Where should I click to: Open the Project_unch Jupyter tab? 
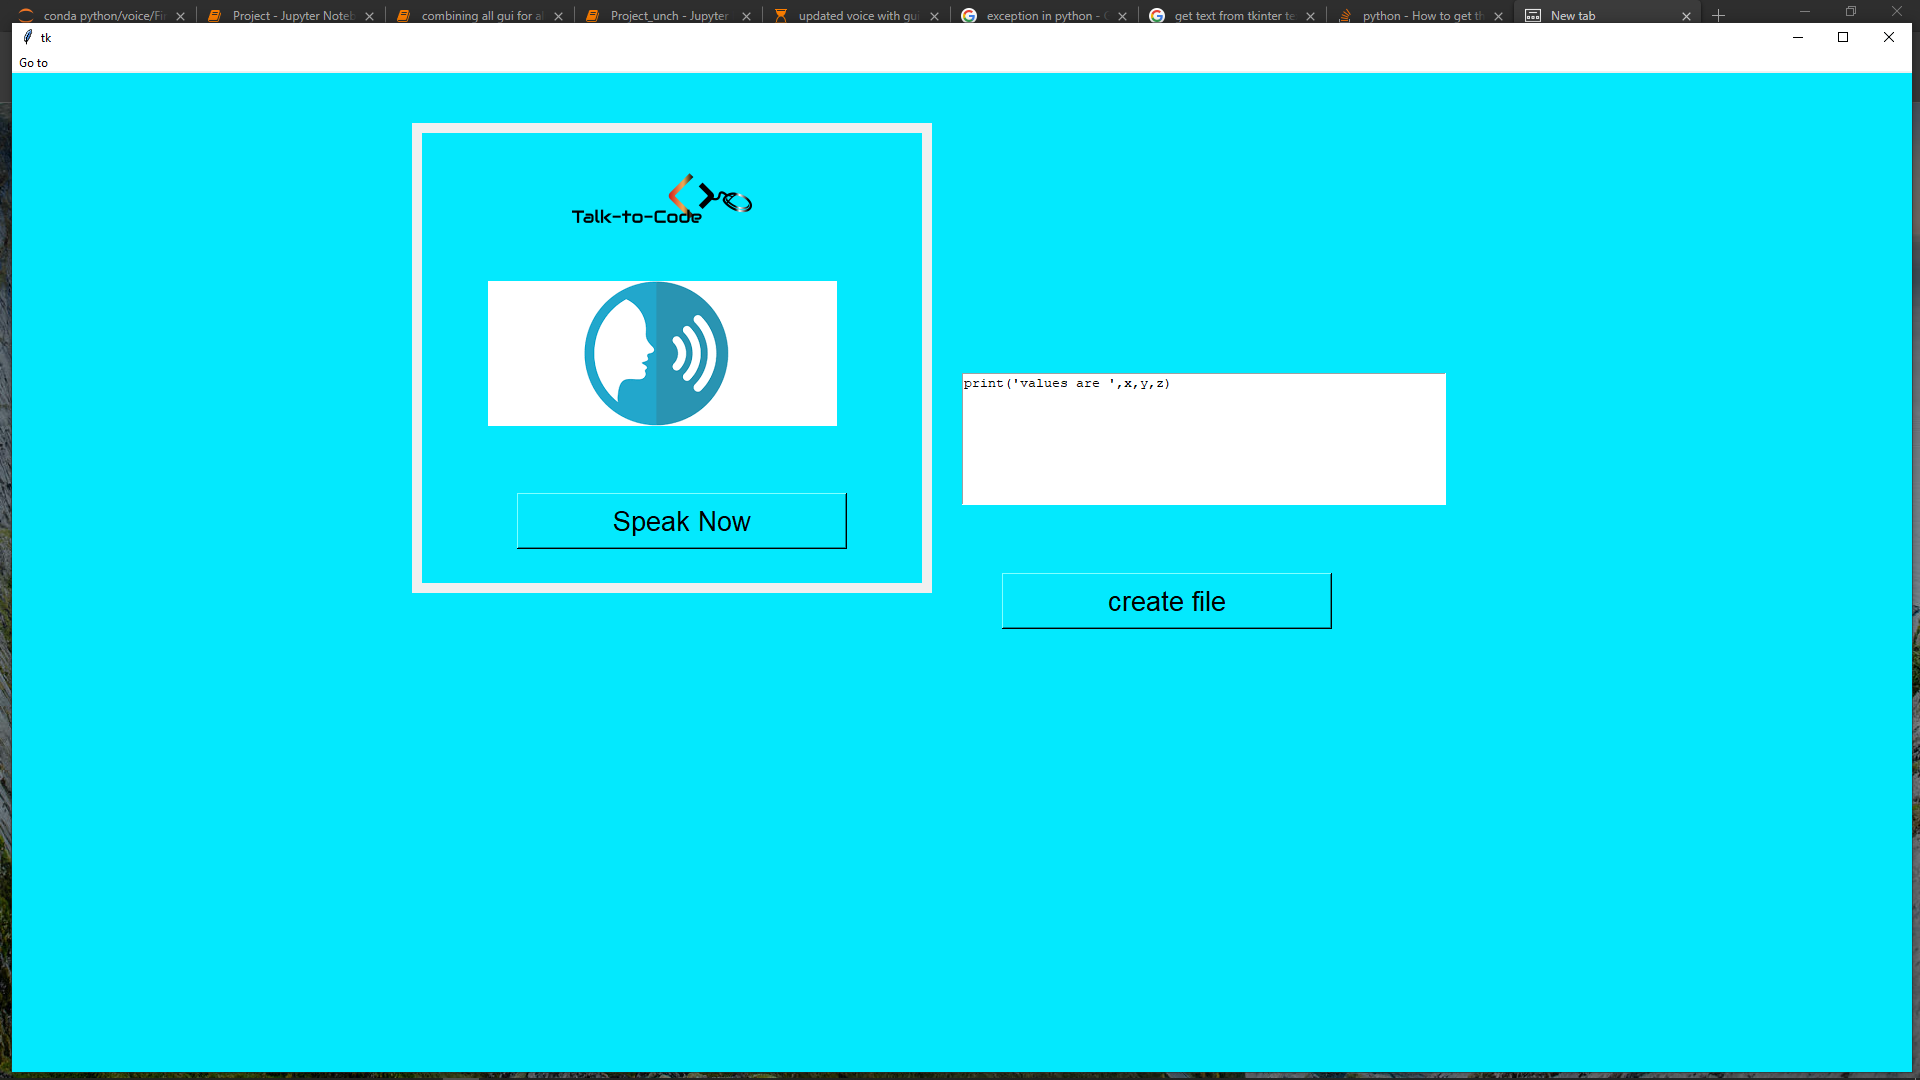(x=668, y=15)
